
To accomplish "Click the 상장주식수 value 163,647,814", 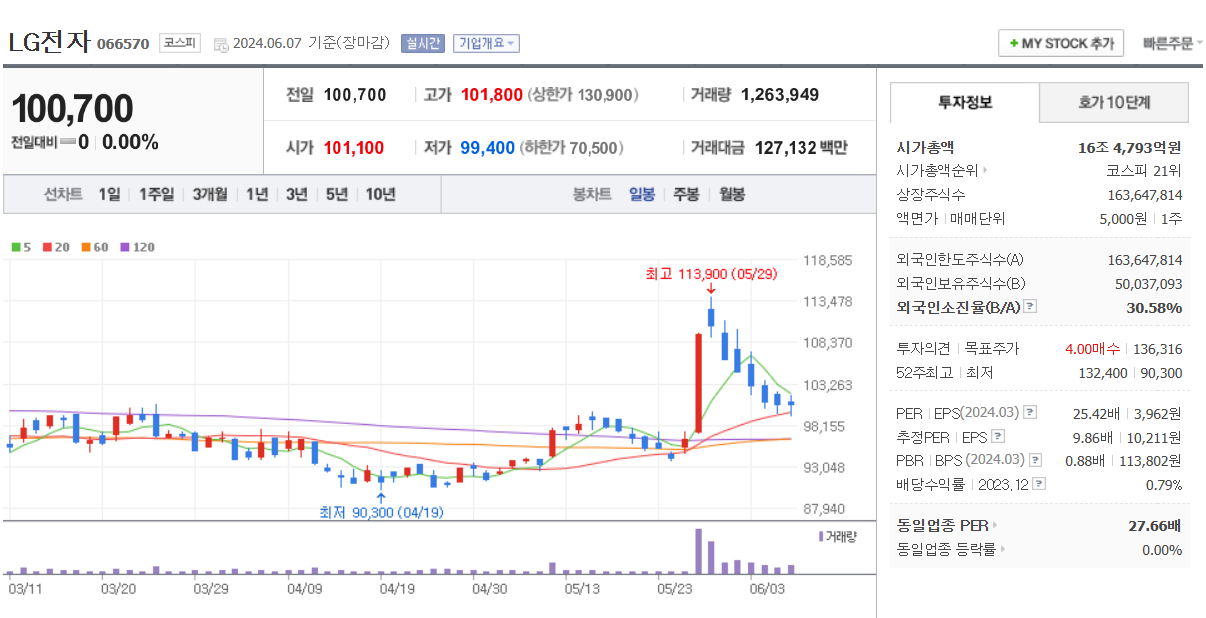I will pos(1145,195).
